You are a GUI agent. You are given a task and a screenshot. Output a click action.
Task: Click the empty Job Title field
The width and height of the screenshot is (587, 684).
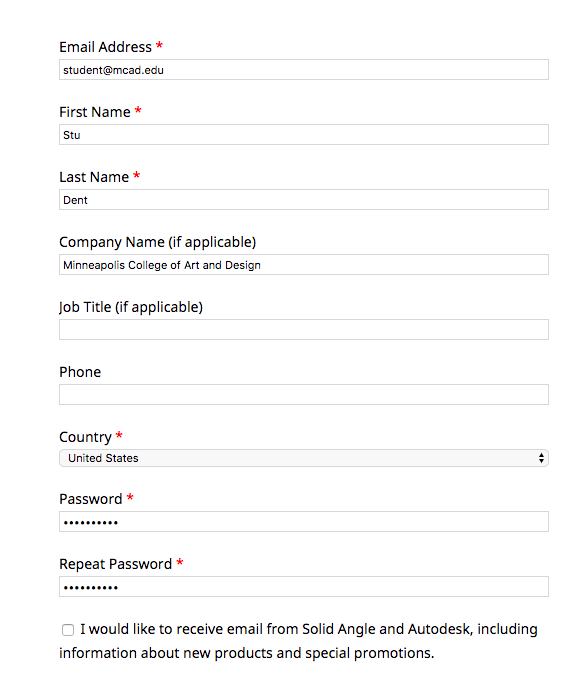[304, 330]
